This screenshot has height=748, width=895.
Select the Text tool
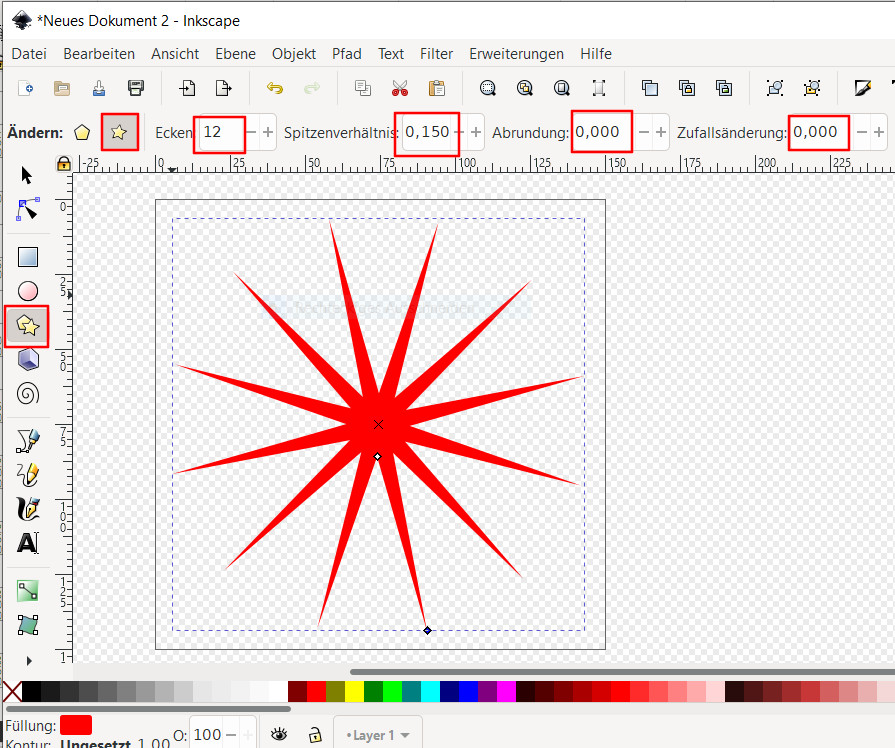(27, 543)
